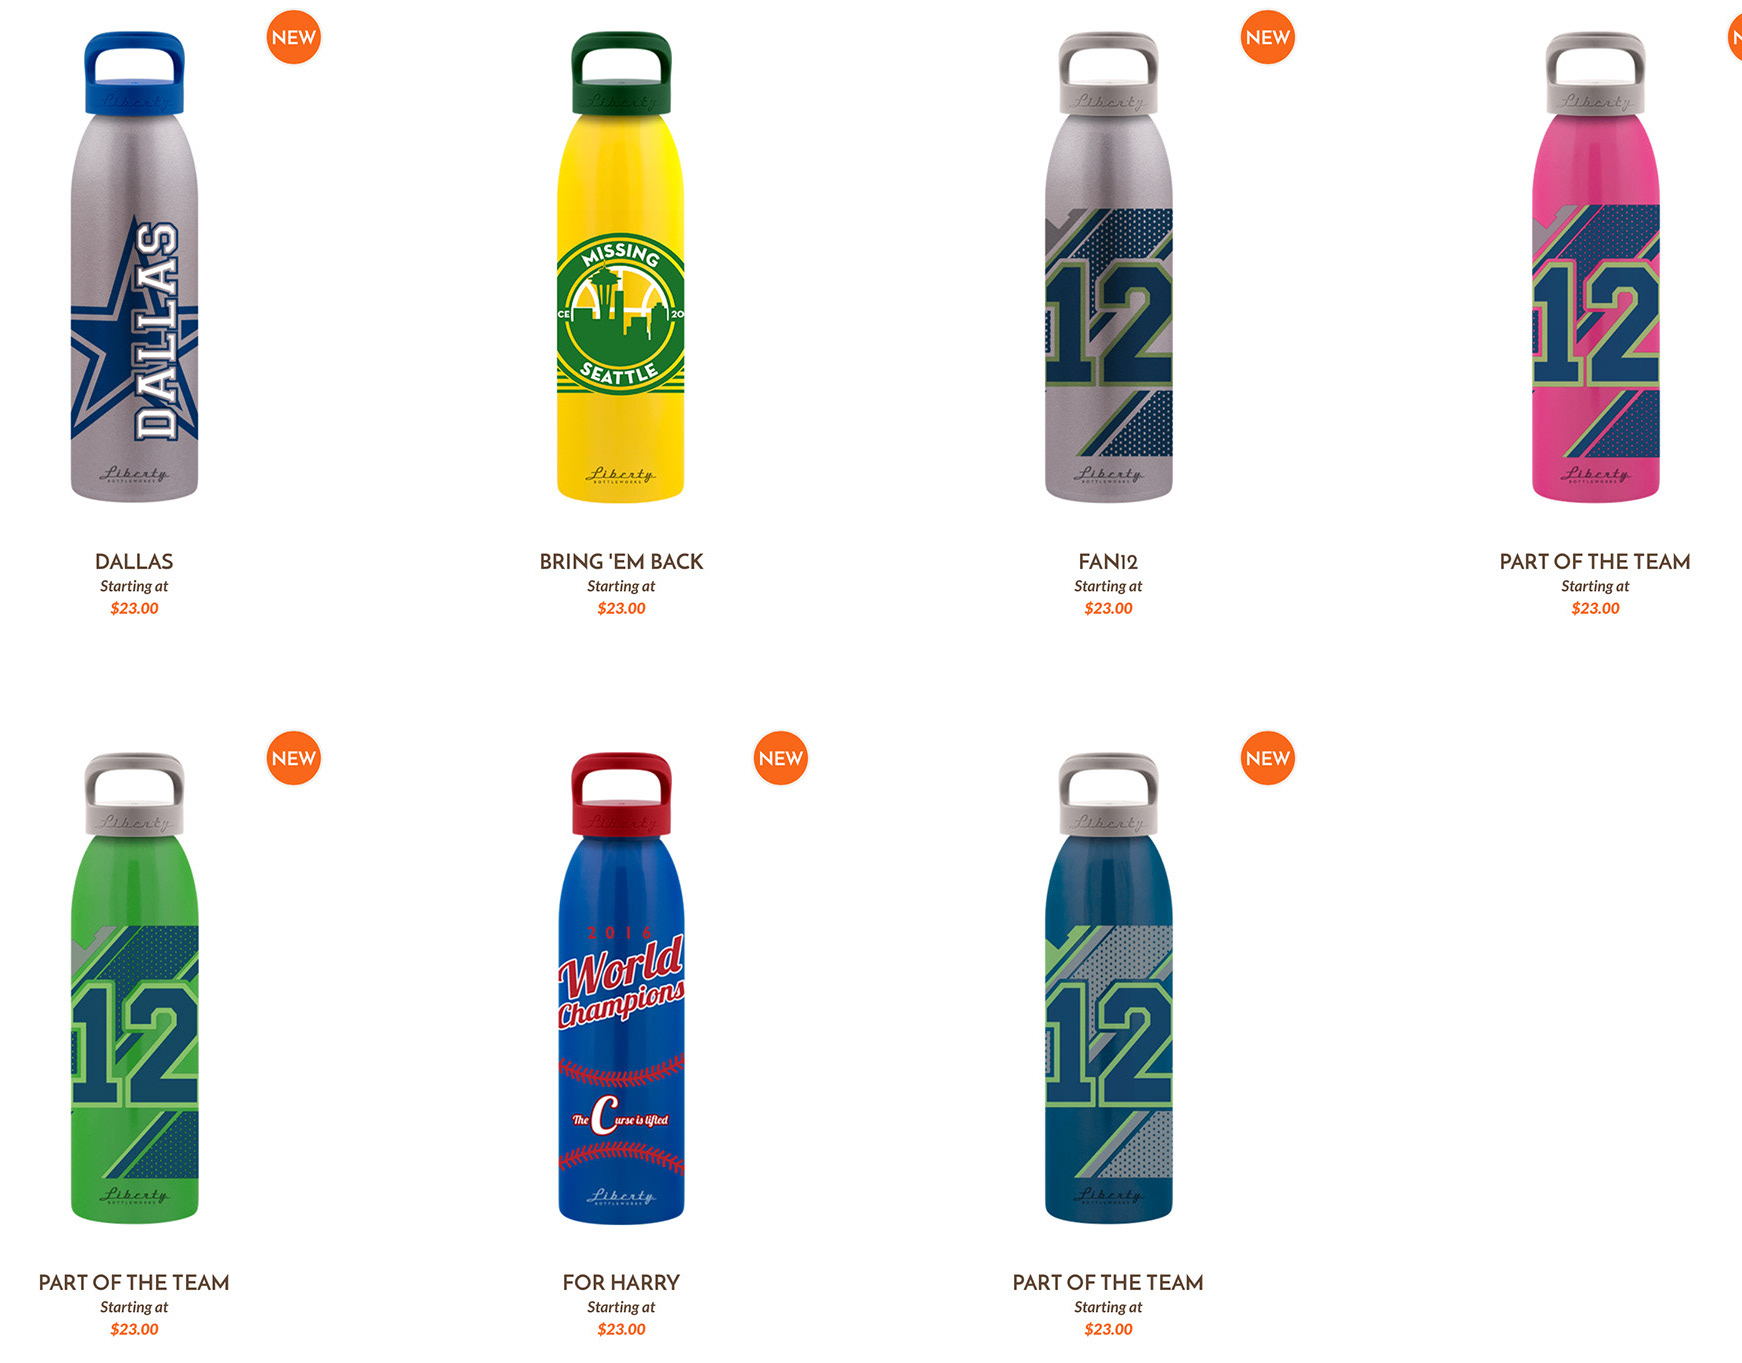Open the yellow Missing Seattle bottle image
The height and width of the screenshot is (1363, 1742).
tap(621, 267)
